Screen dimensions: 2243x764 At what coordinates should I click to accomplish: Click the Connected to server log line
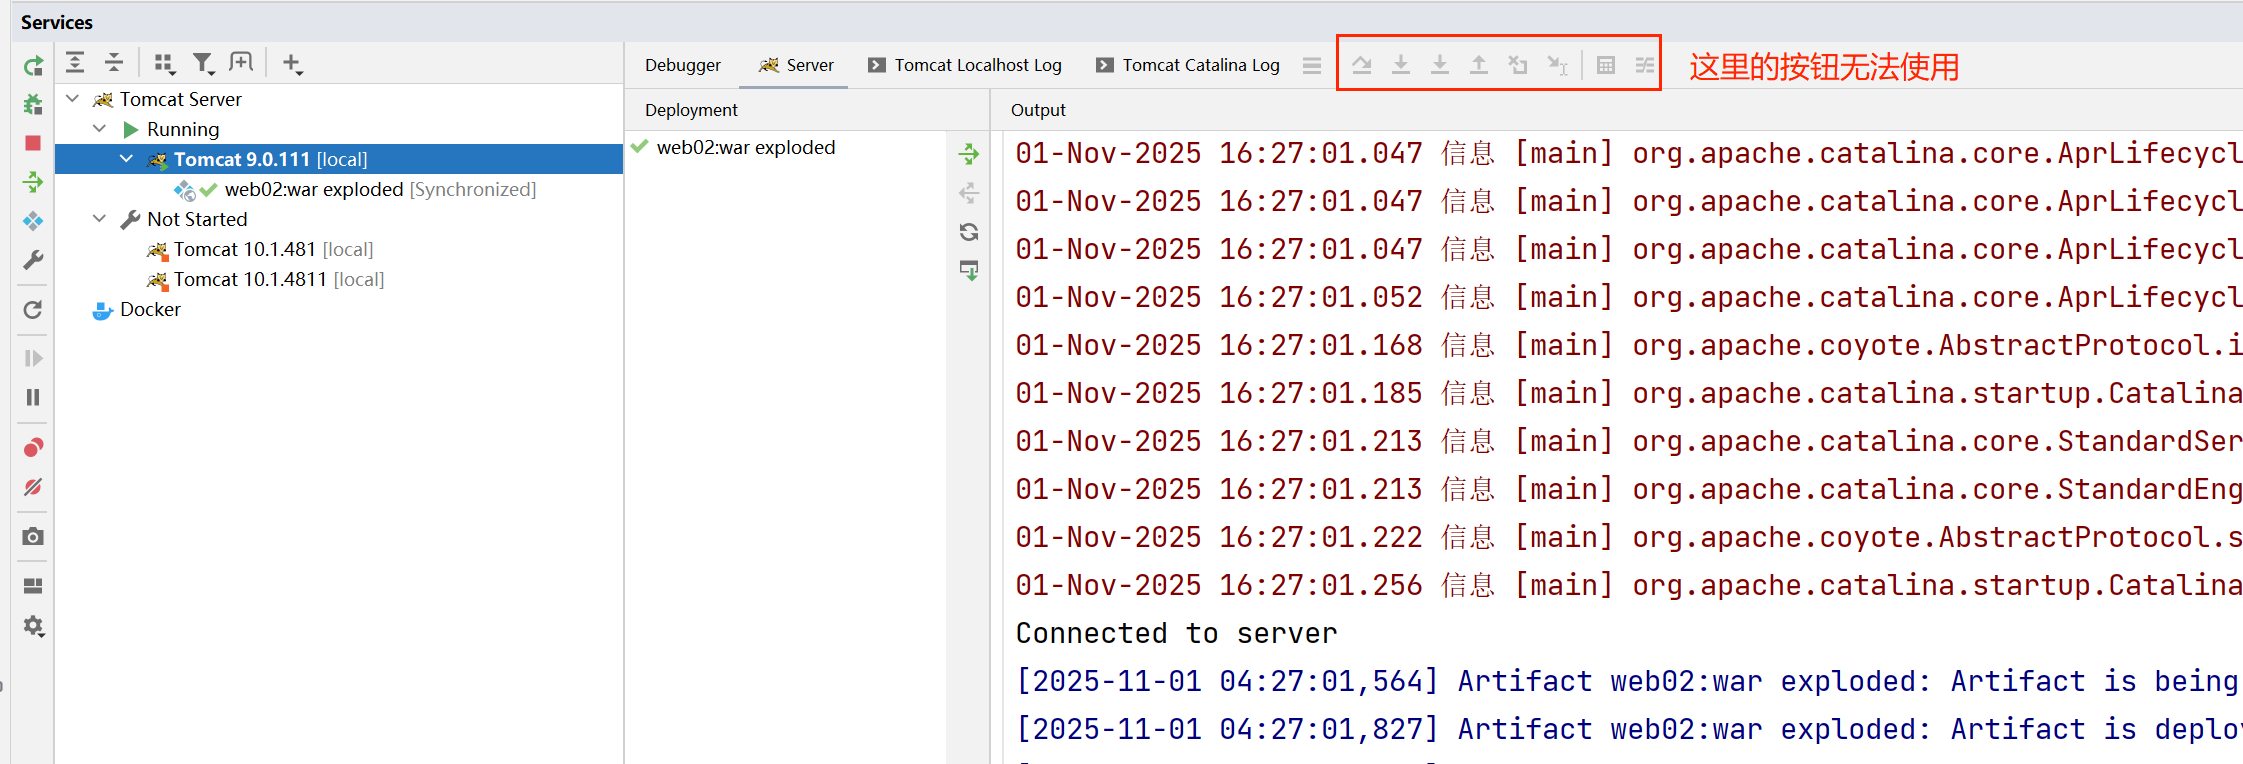pyautogui.click(x=1176, y=633)
